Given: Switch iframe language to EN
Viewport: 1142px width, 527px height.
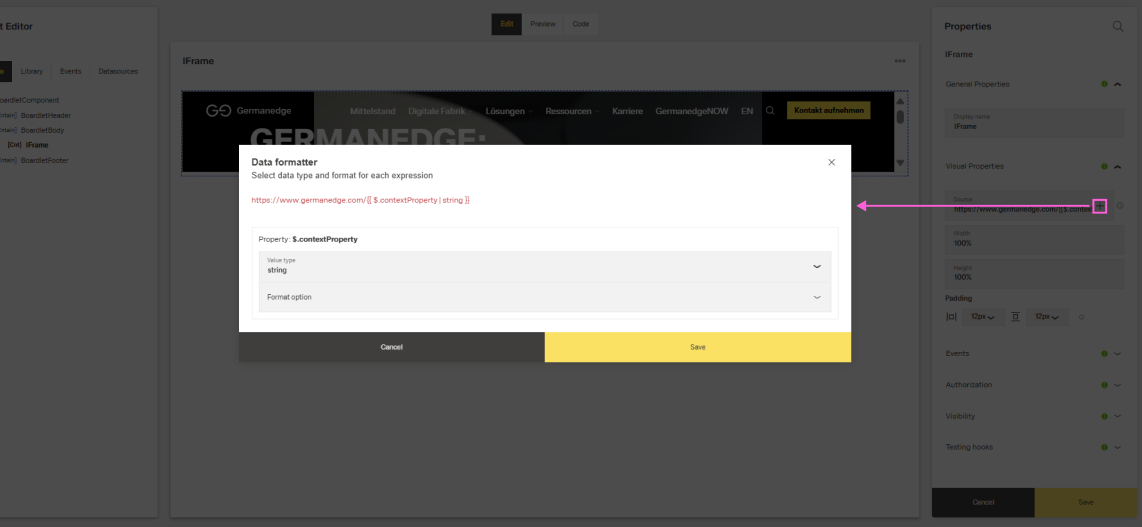Looking at the screenshot, I should tap(747, 111).
